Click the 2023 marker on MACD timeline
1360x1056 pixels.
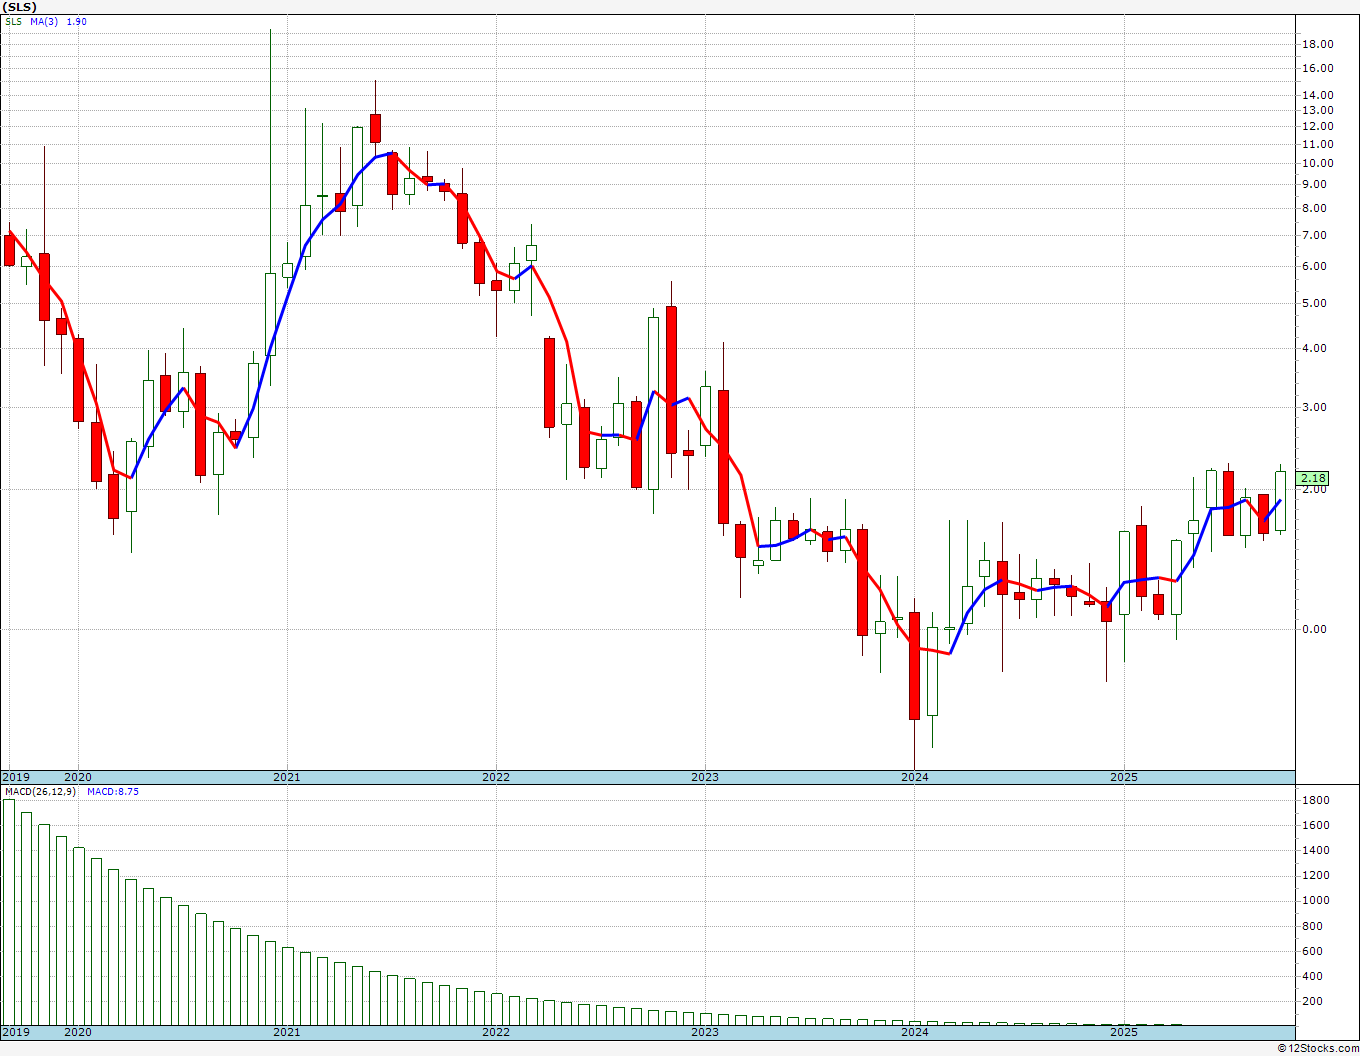pos(704,1032)
